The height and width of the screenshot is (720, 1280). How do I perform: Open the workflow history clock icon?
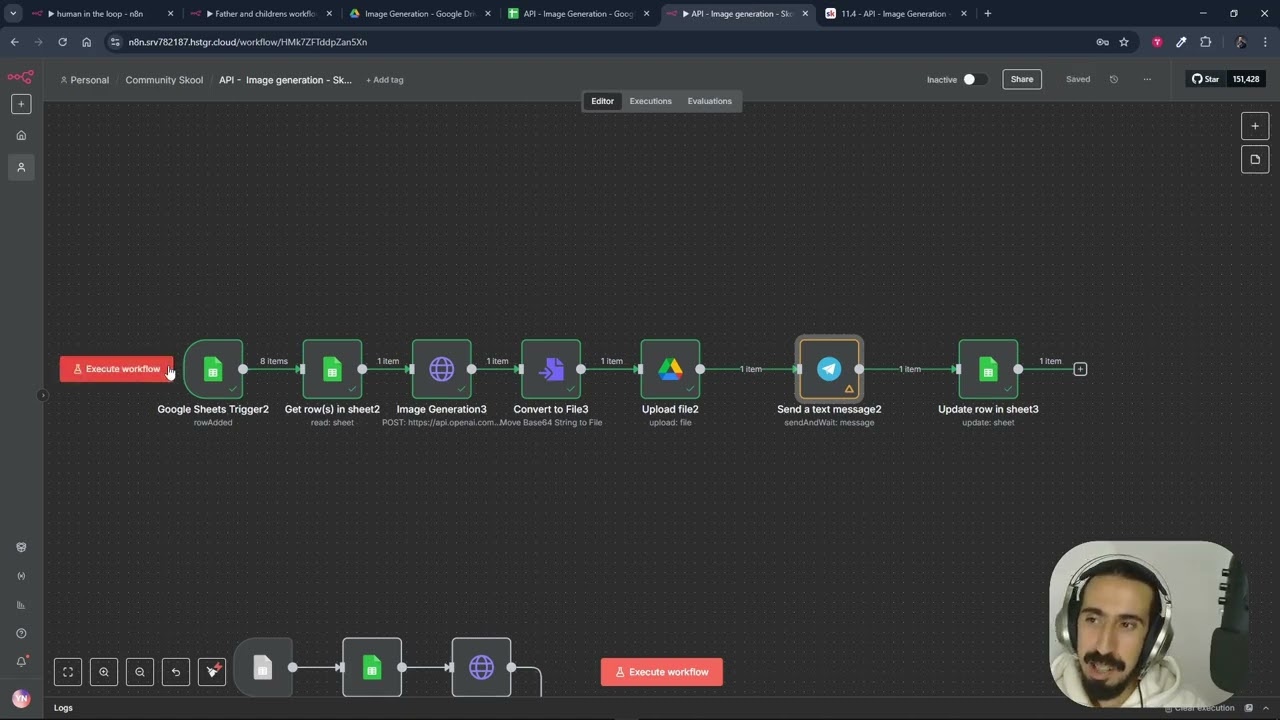point(1114,79)
